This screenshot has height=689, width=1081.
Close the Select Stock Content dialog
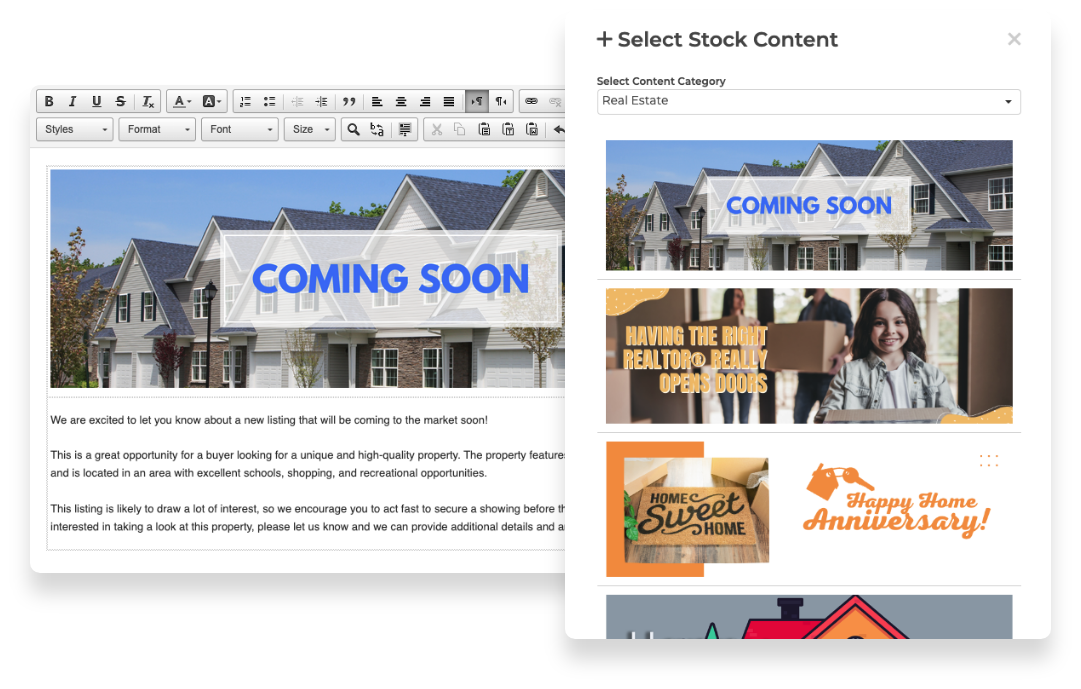pyautogui.click(x=1014, y=39)
